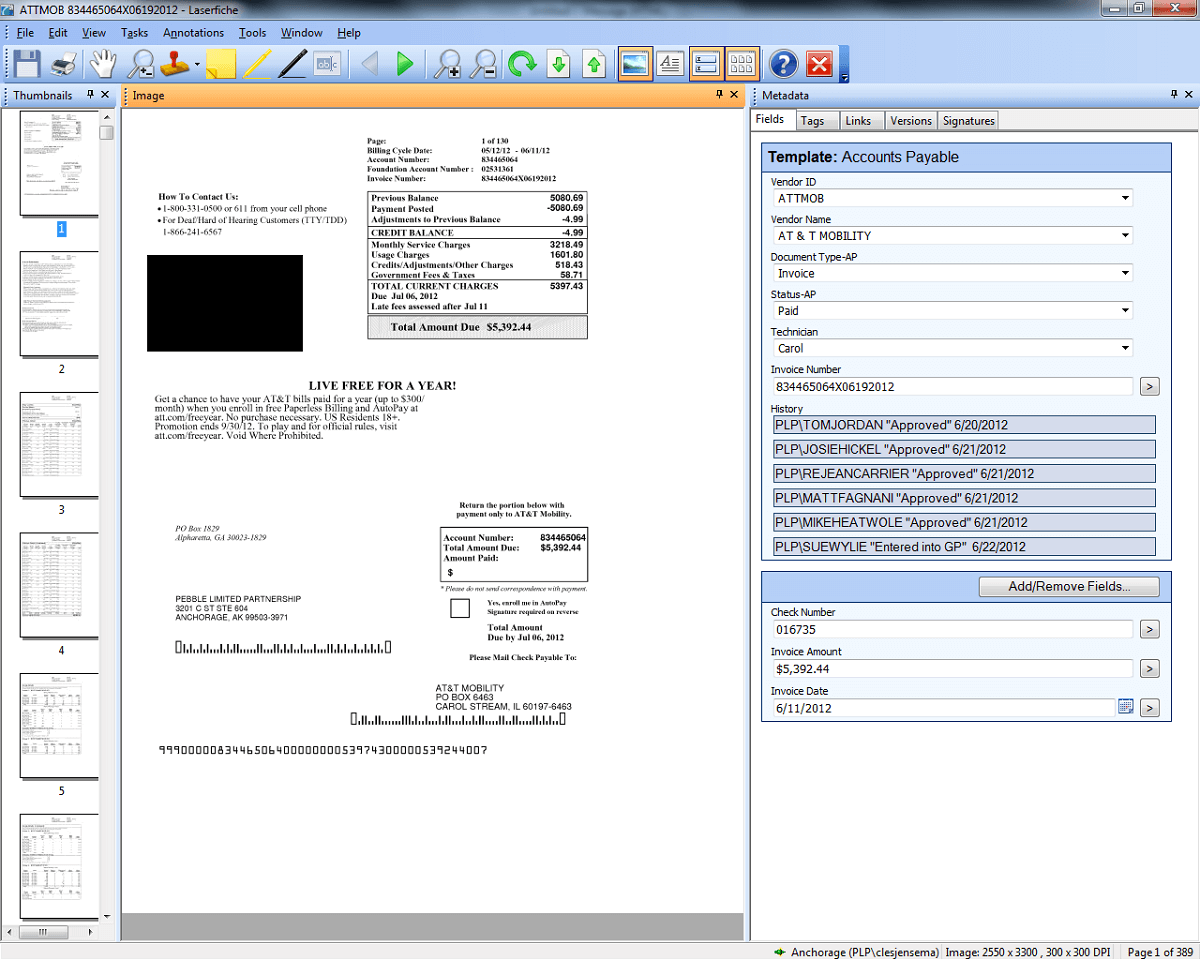Click toolbar options overflow arrow
The image size is (1200, 960).
pyautogui.click(x=845, y=78)
